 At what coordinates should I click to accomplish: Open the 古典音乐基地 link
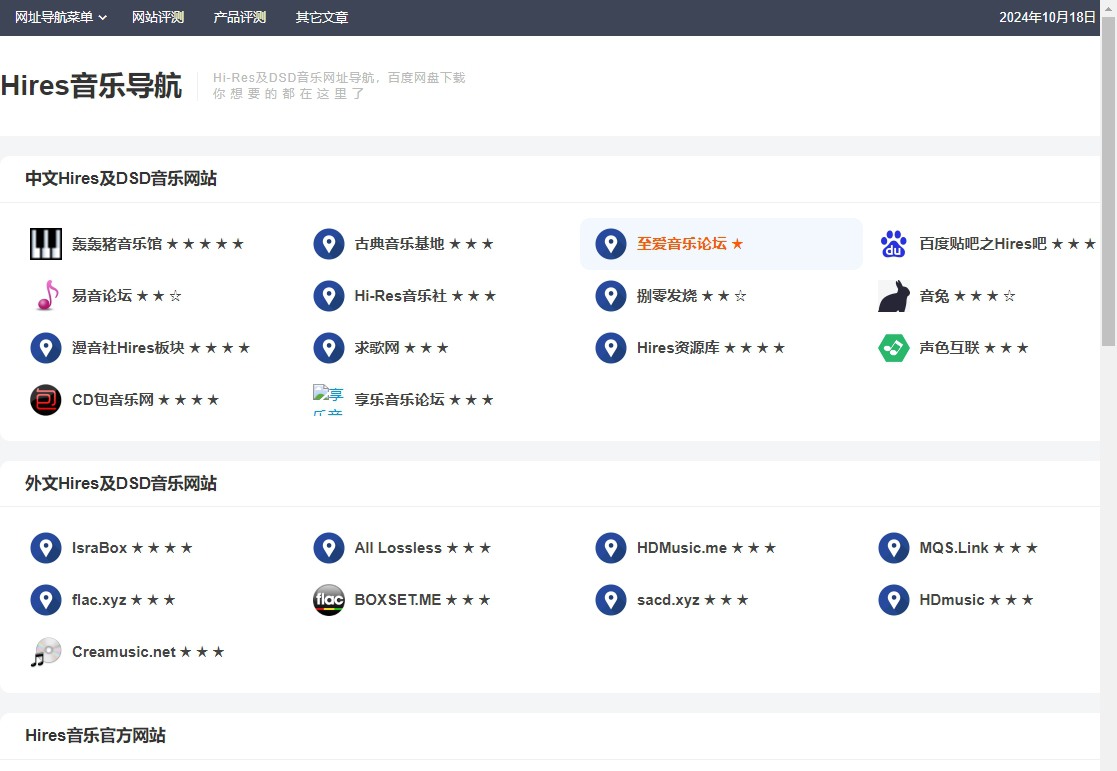[x=424, y=244]
